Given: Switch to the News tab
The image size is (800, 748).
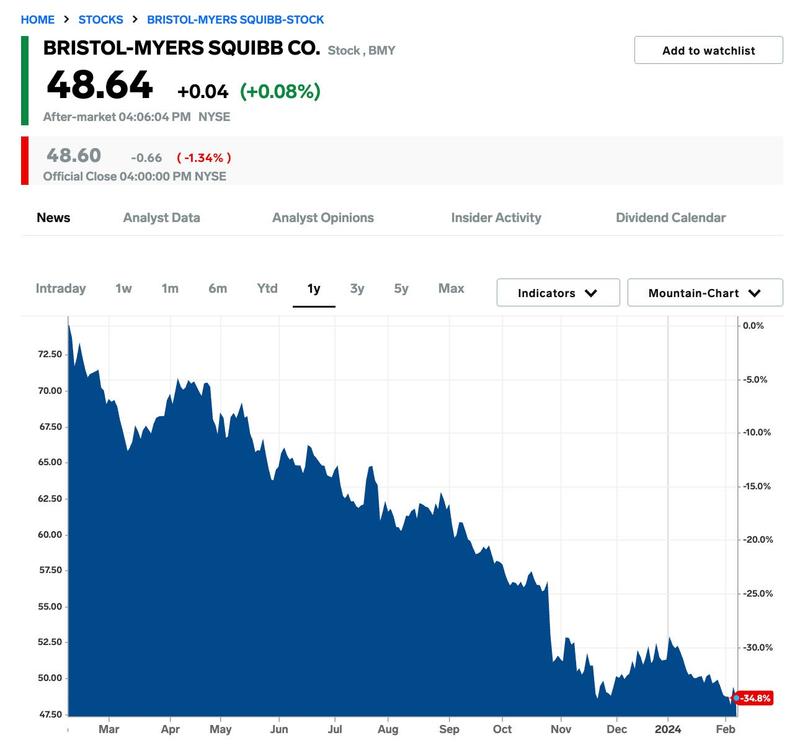Looking at the screenshot, I should click(54, 218).
